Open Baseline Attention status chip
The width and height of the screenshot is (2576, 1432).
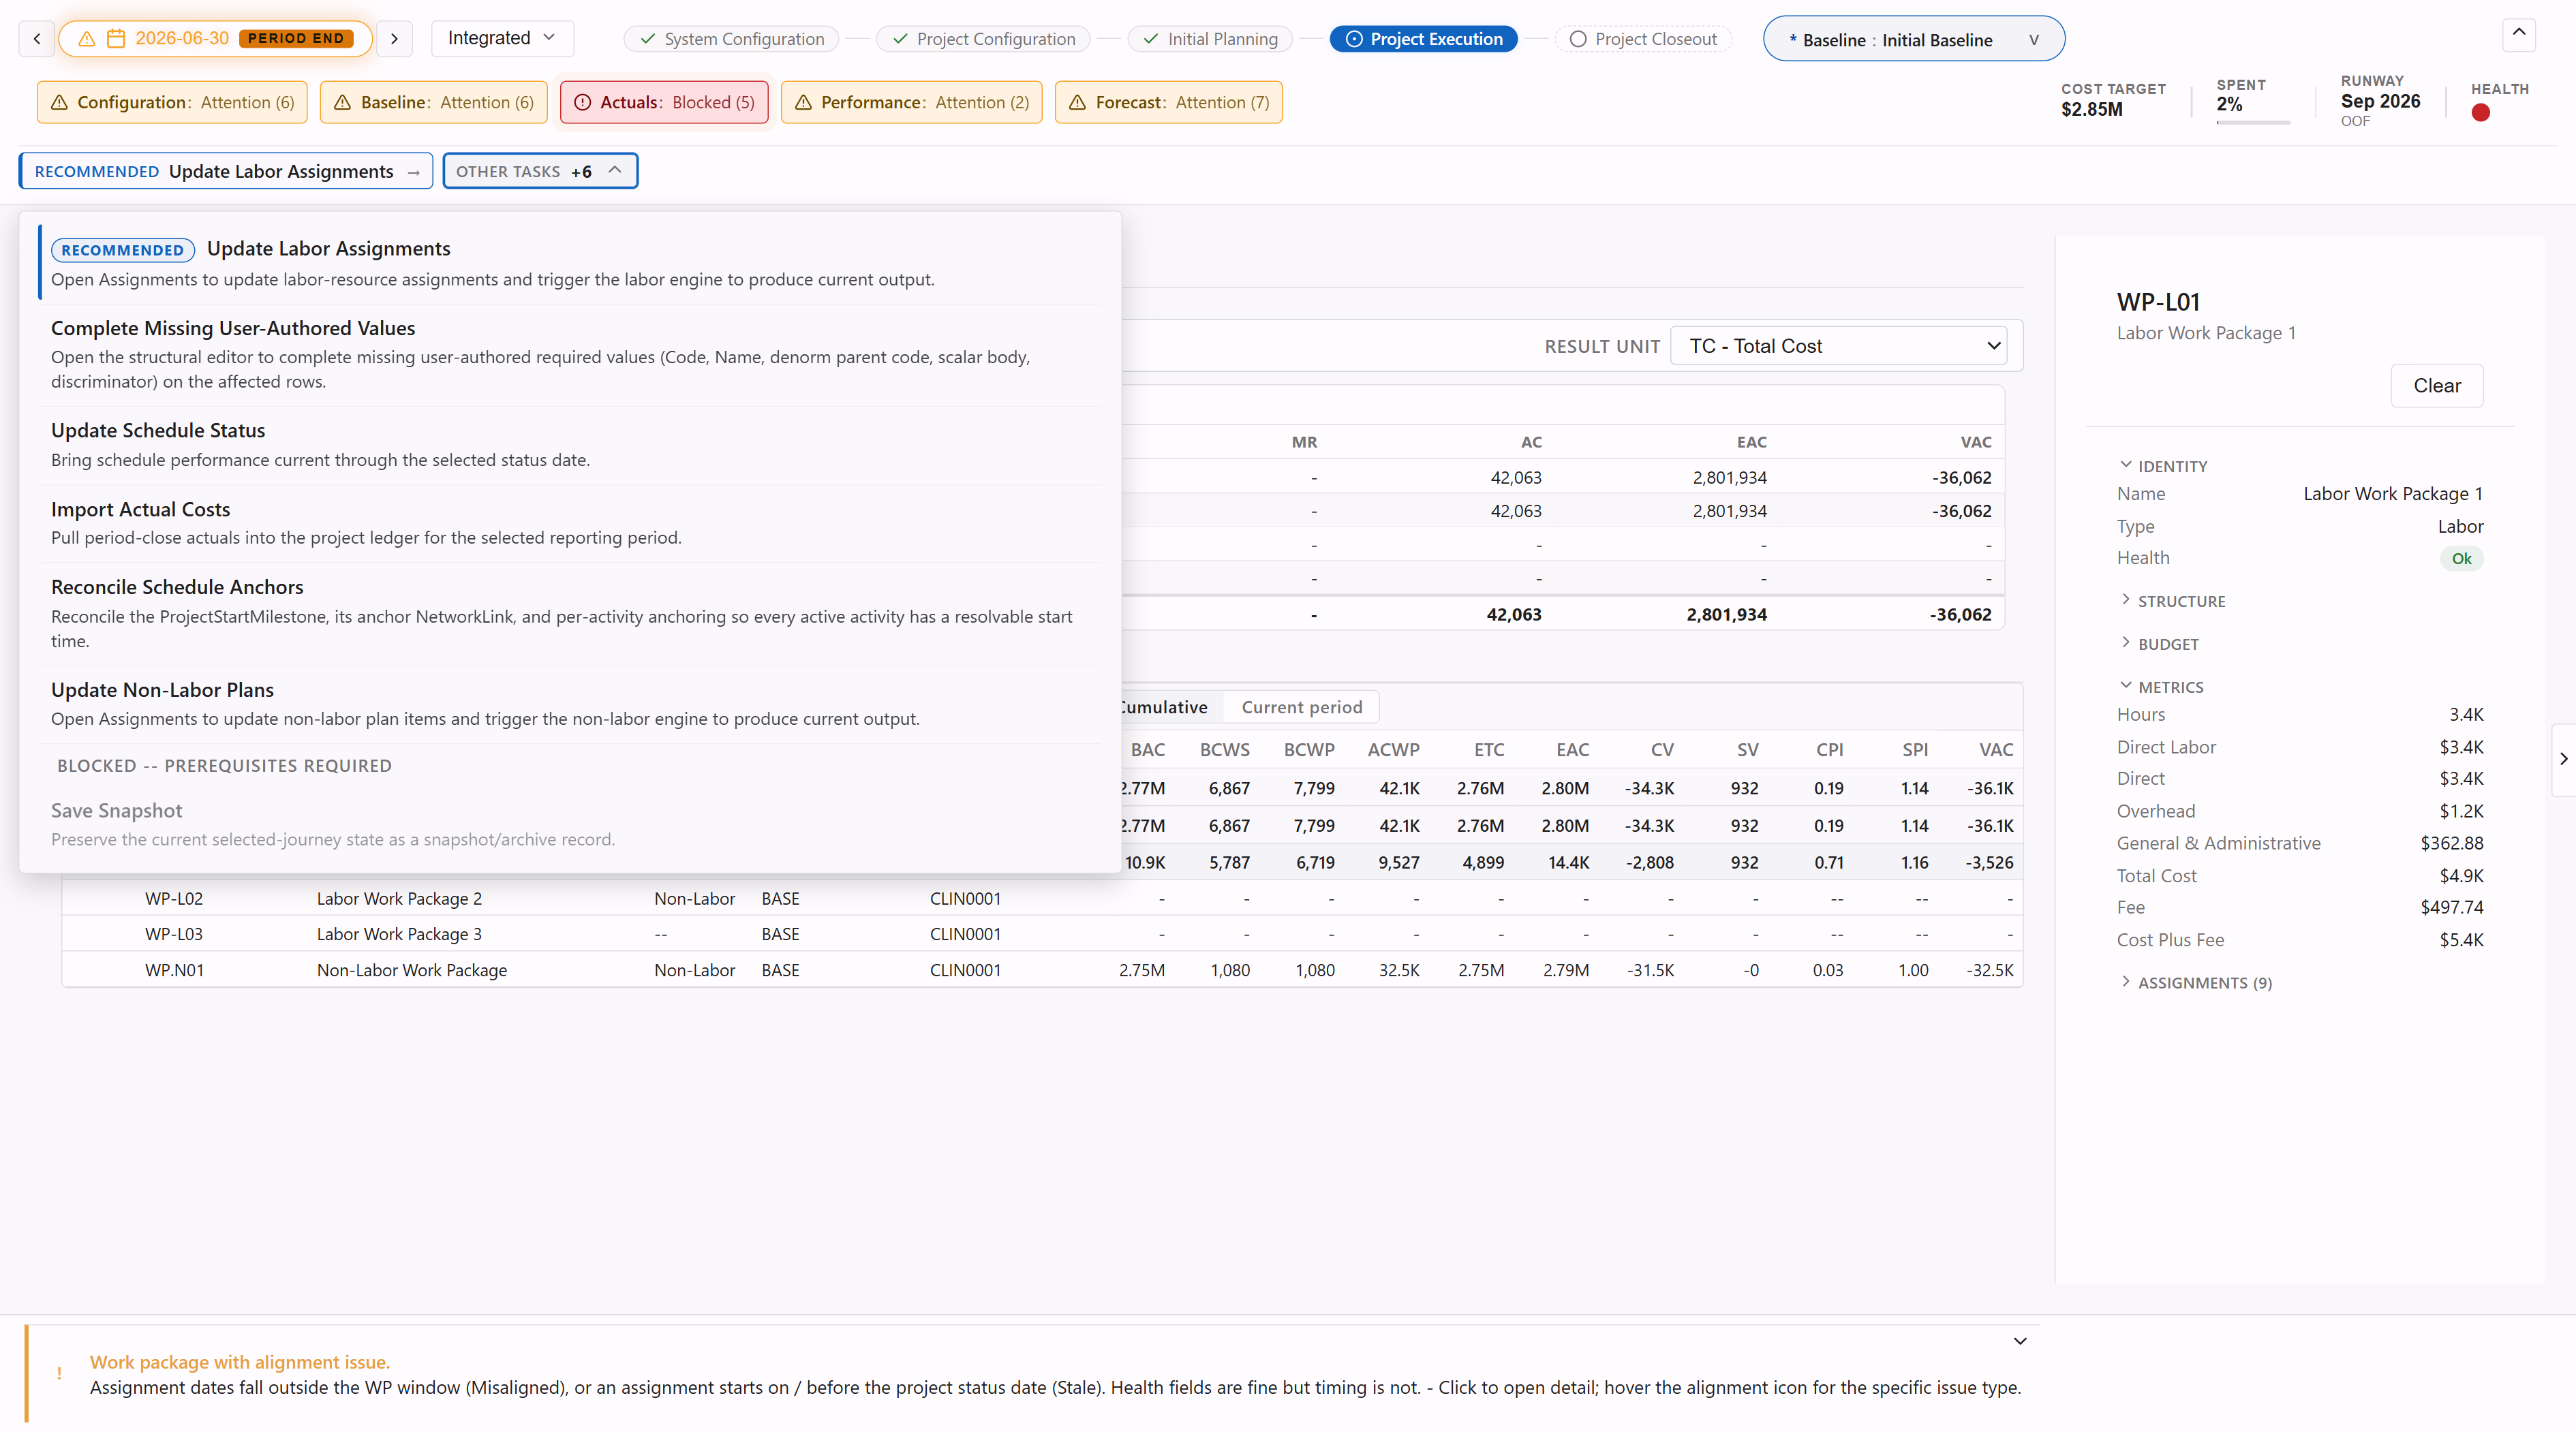(434, 102)
